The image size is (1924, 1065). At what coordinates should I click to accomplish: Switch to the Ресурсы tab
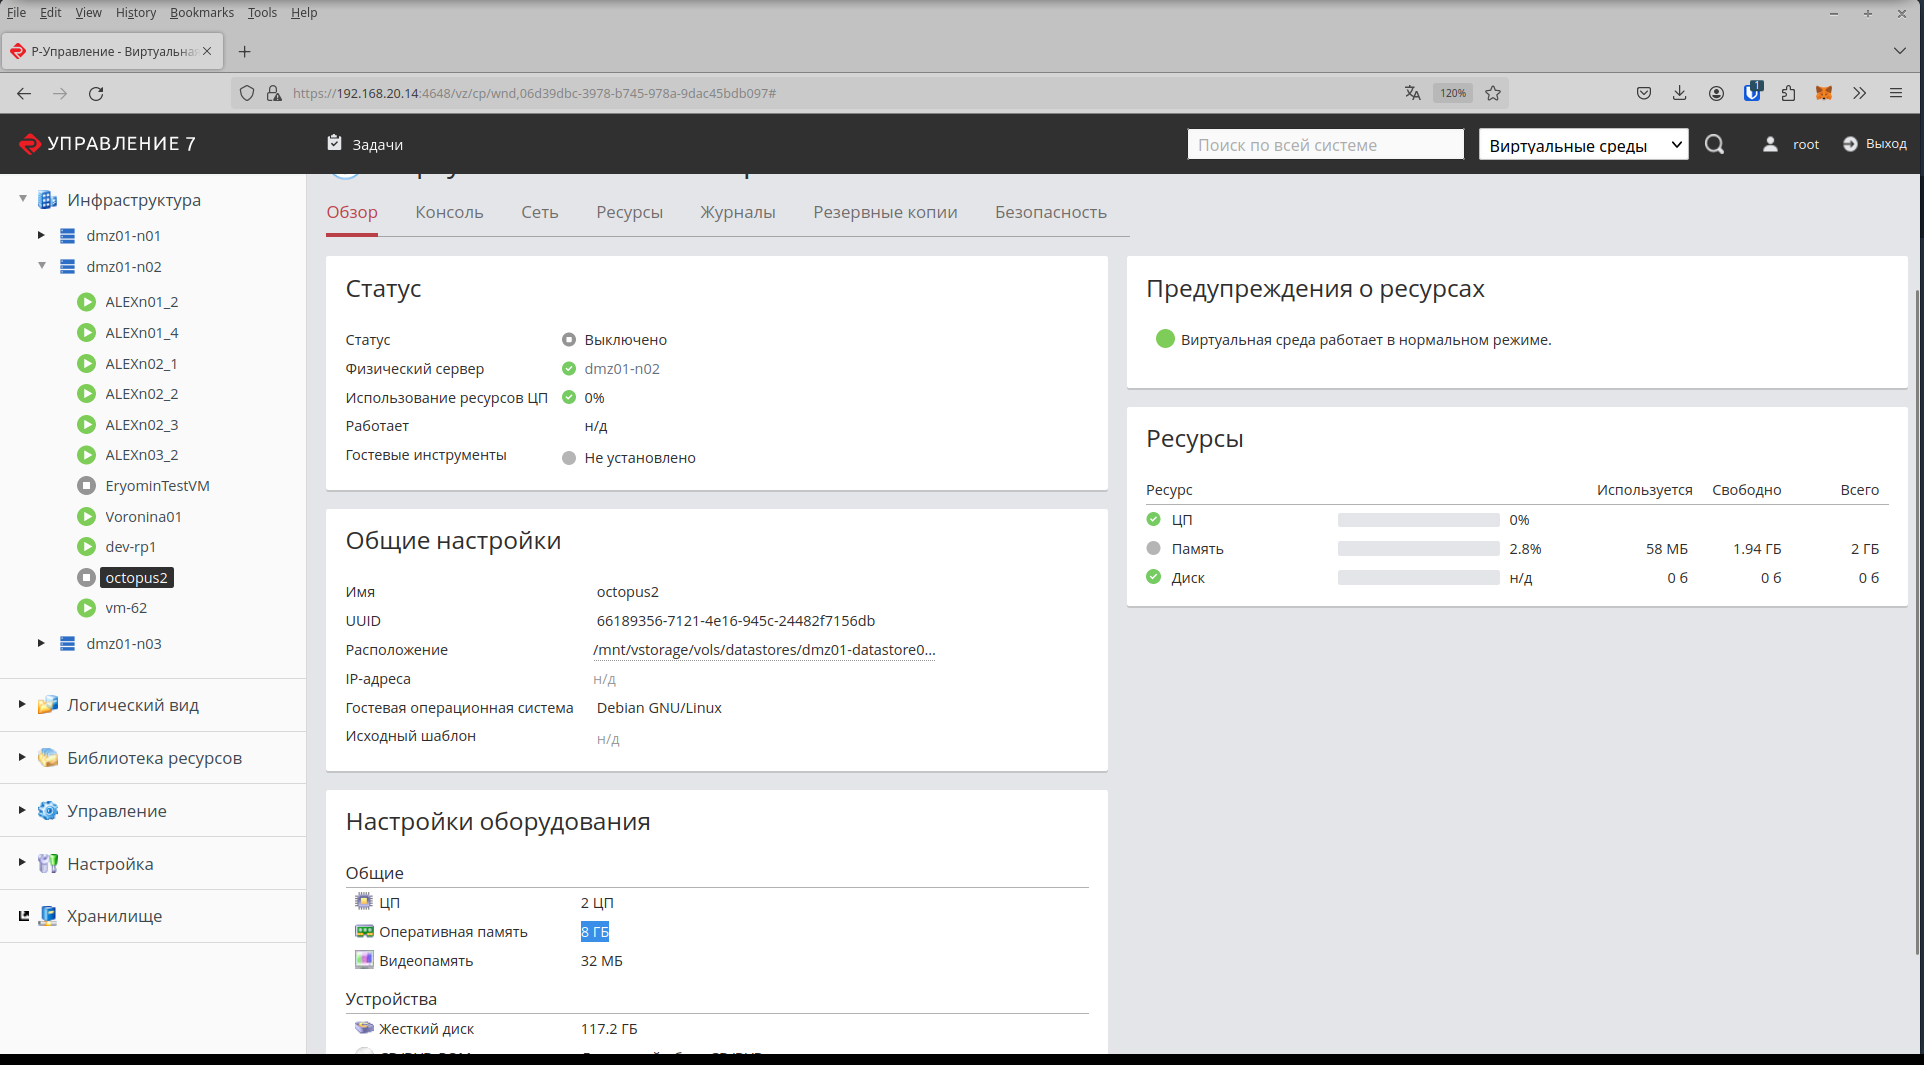629,212
